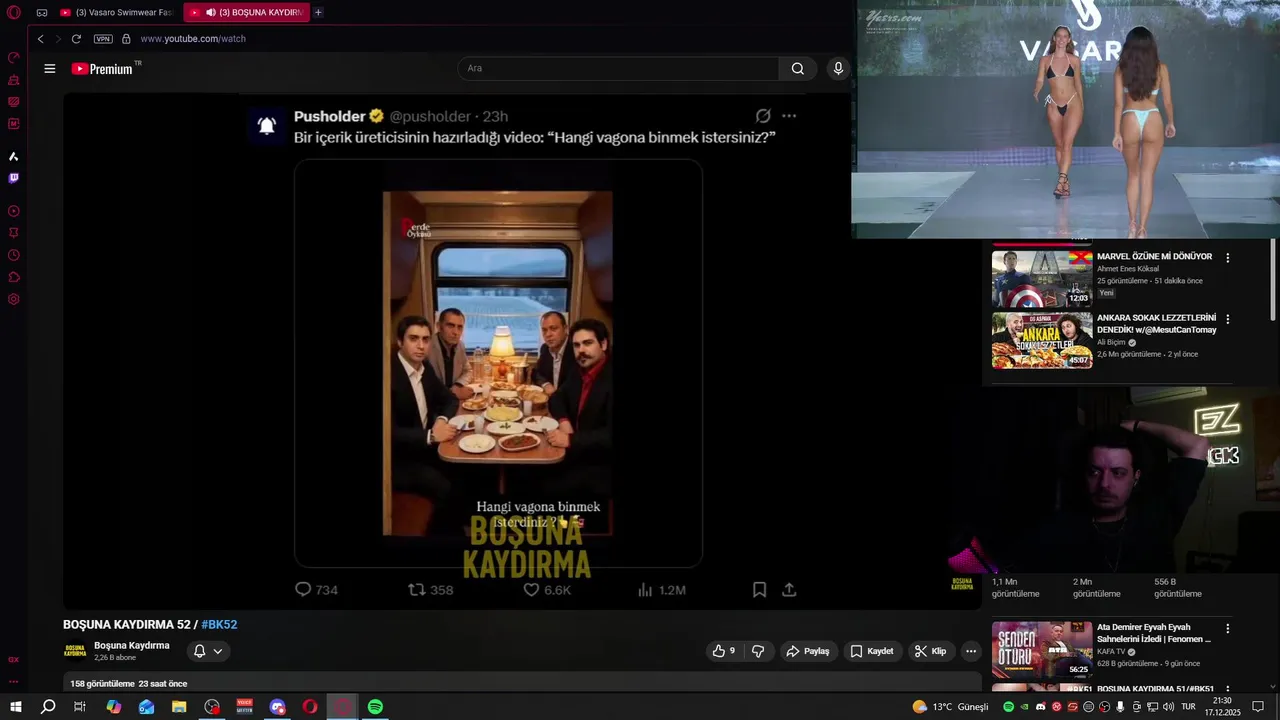Open File Explorer from taskbar
1280x720 pixels.
click(179, 707)
